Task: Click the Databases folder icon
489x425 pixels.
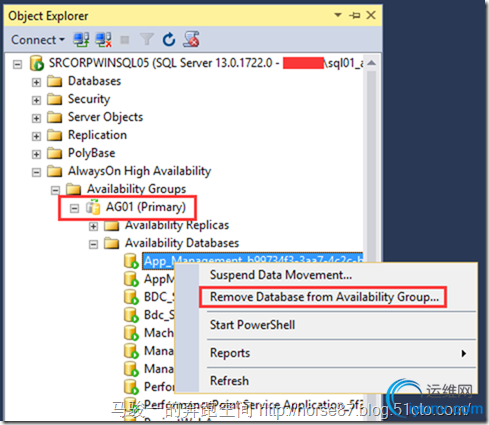Action: (x=55, y=81)
